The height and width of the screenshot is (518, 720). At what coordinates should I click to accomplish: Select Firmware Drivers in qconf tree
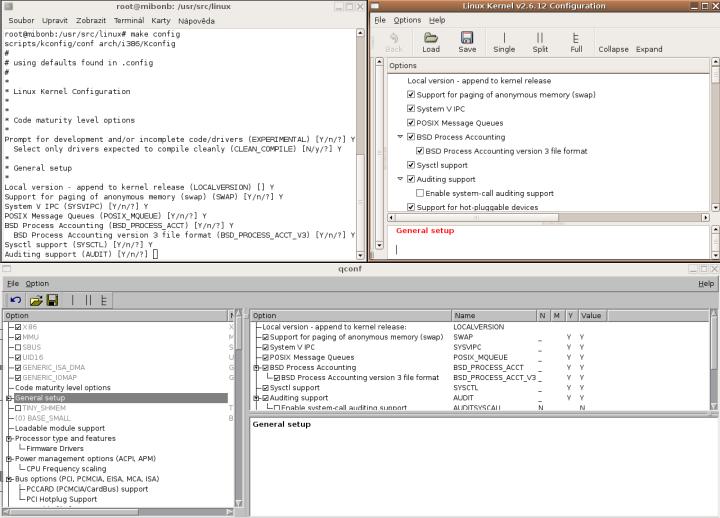click(55, 449)
